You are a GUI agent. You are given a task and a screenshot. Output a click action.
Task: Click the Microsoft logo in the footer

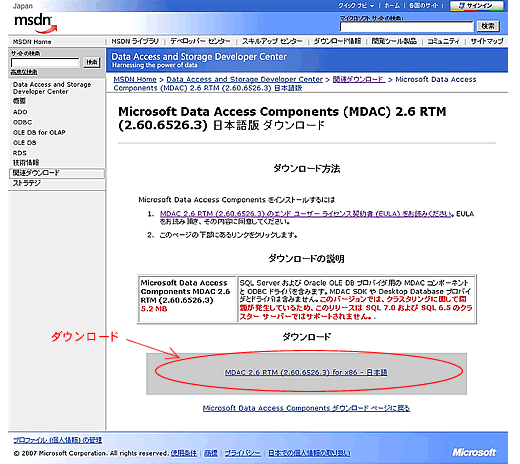click(x=474, y=452)
